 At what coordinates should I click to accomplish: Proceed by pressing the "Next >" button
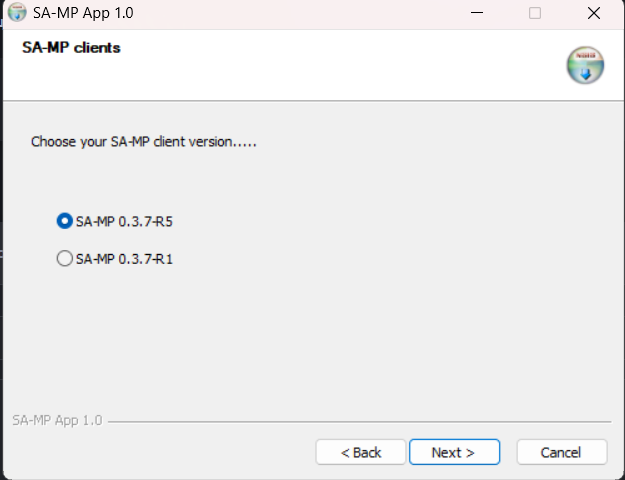[454, 452]
